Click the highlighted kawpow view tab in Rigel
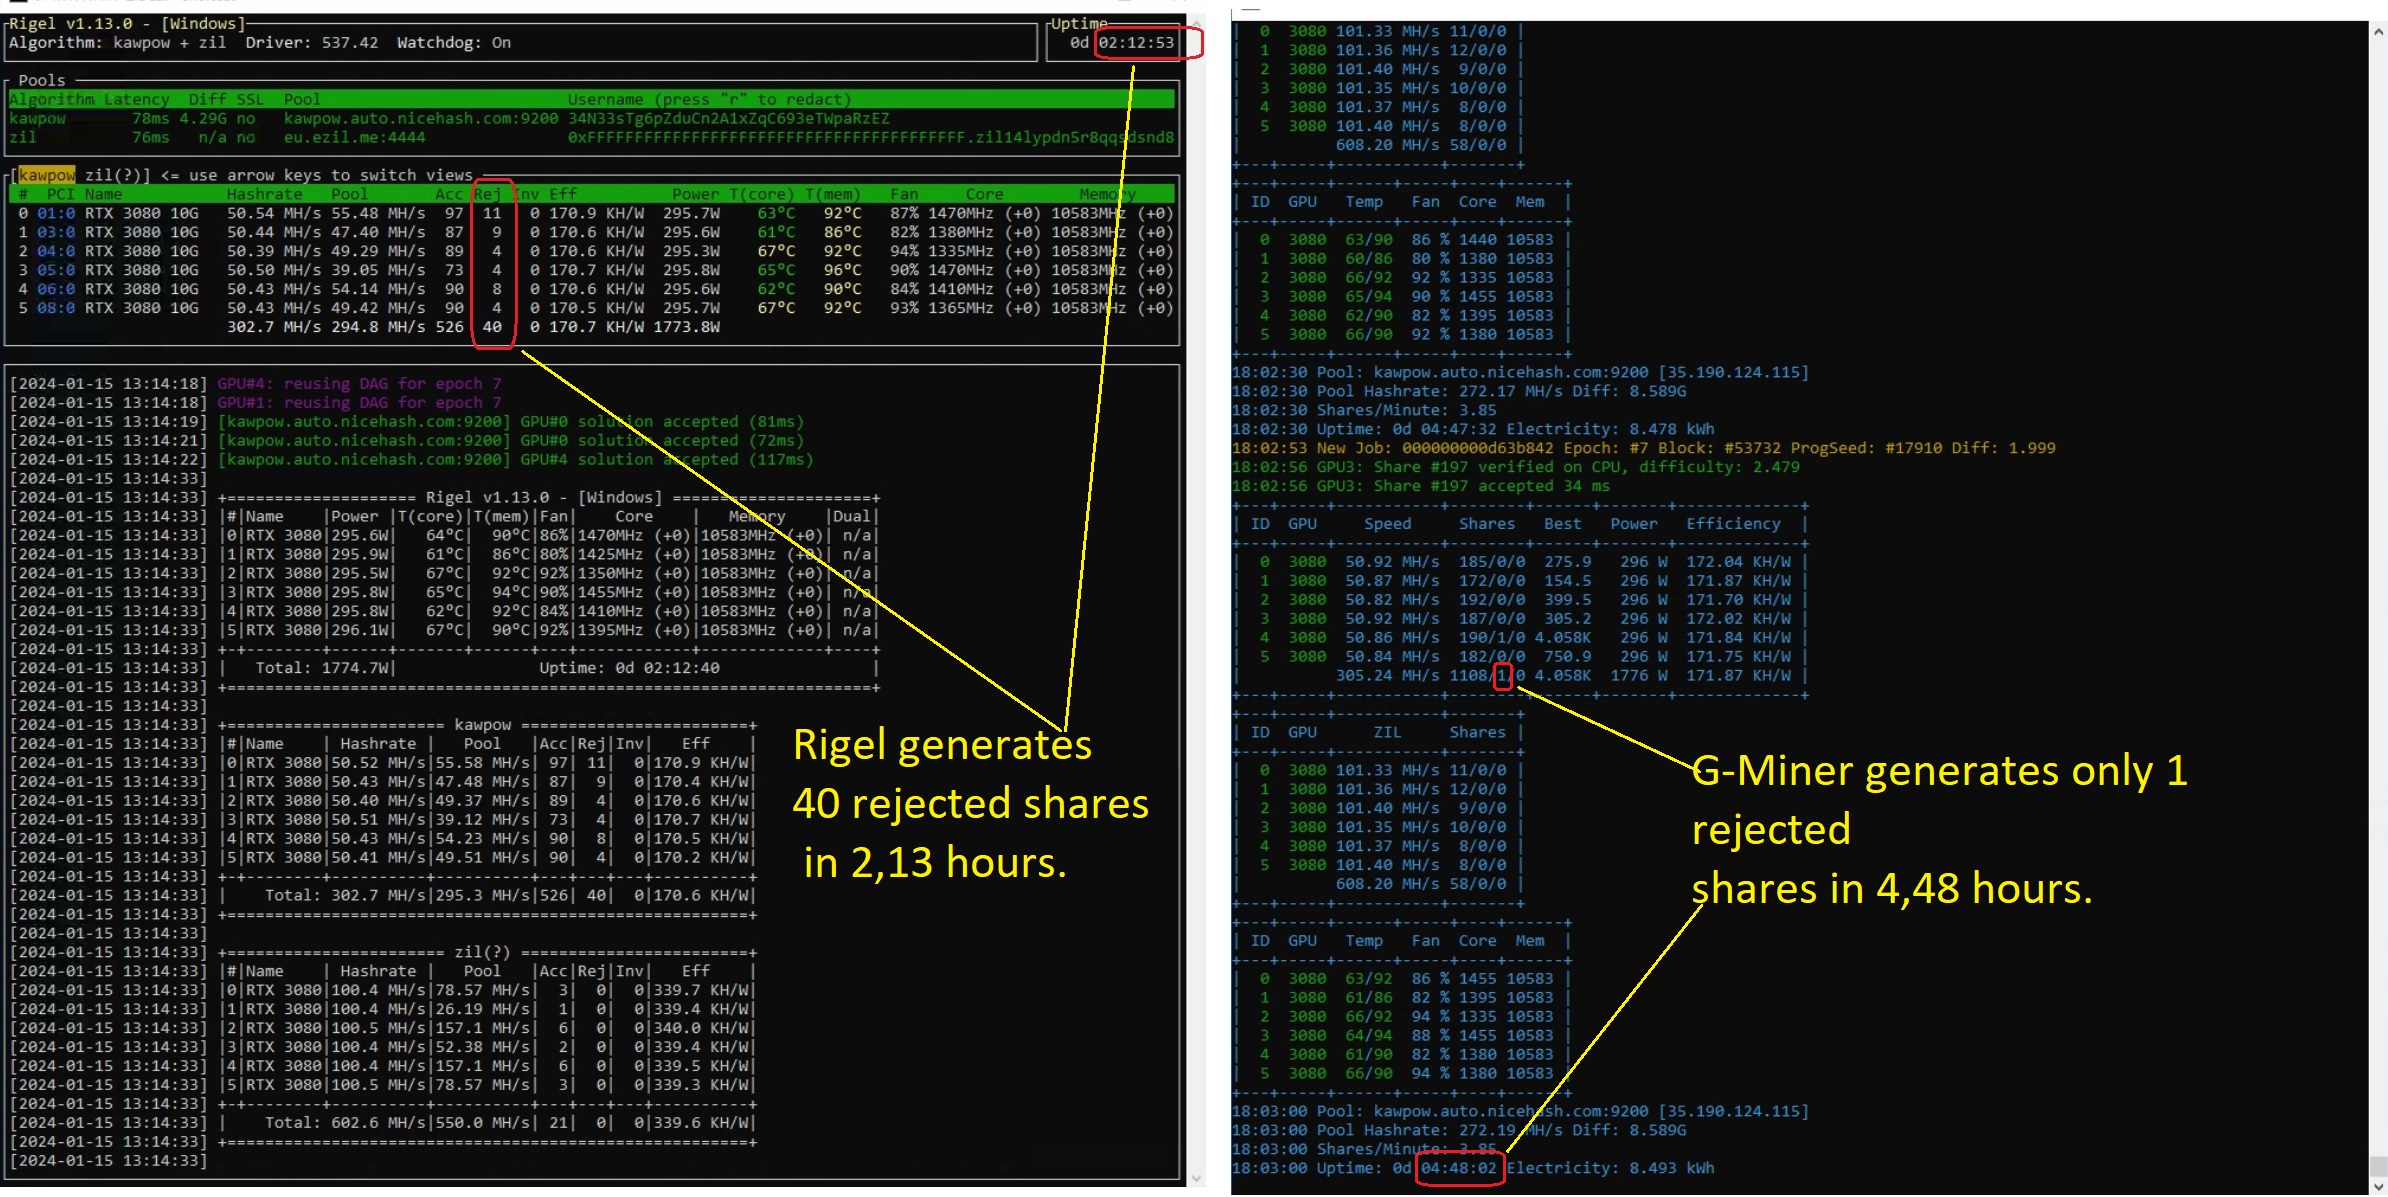2388x1197 pixels. 46,175
